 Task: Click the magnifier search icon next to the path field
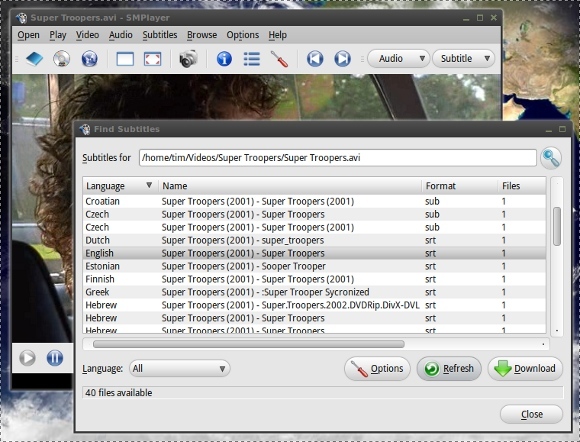click(x=551, y=158)
